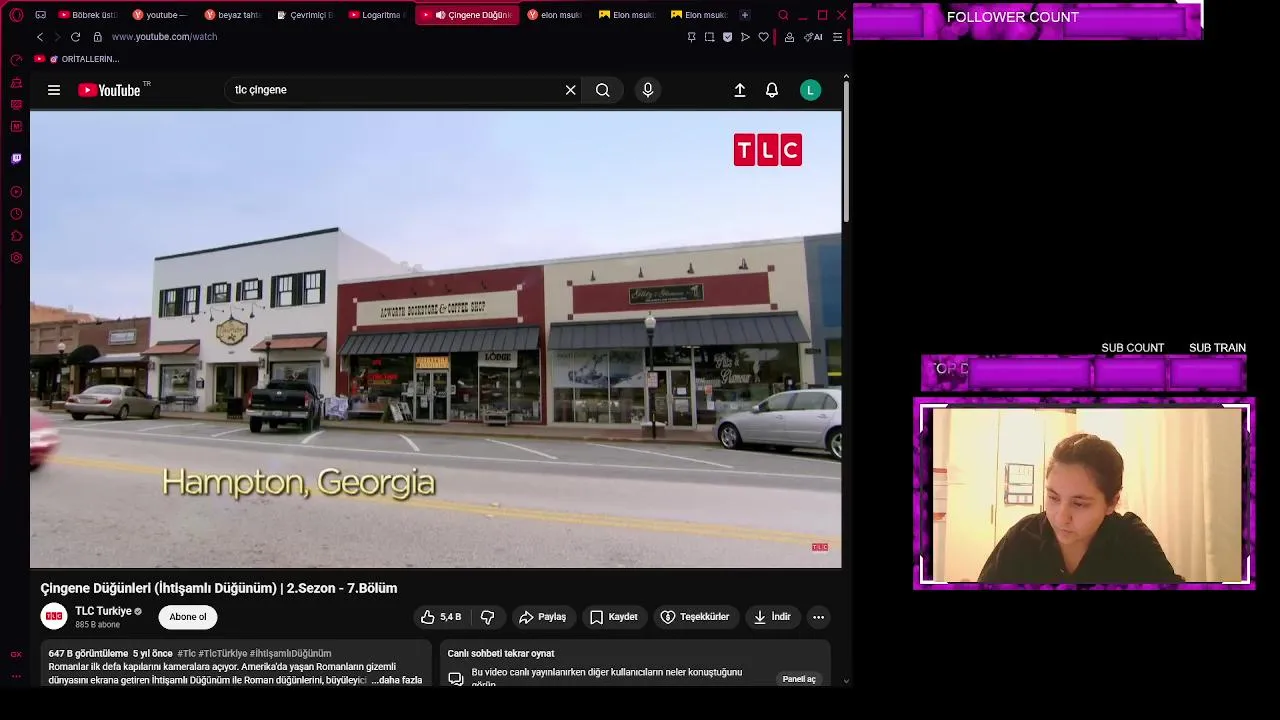Click the page vertical scrollbar thumb
Viewport: 1280px width, 720px height.
pyautogui.click(x=846, y=150)
